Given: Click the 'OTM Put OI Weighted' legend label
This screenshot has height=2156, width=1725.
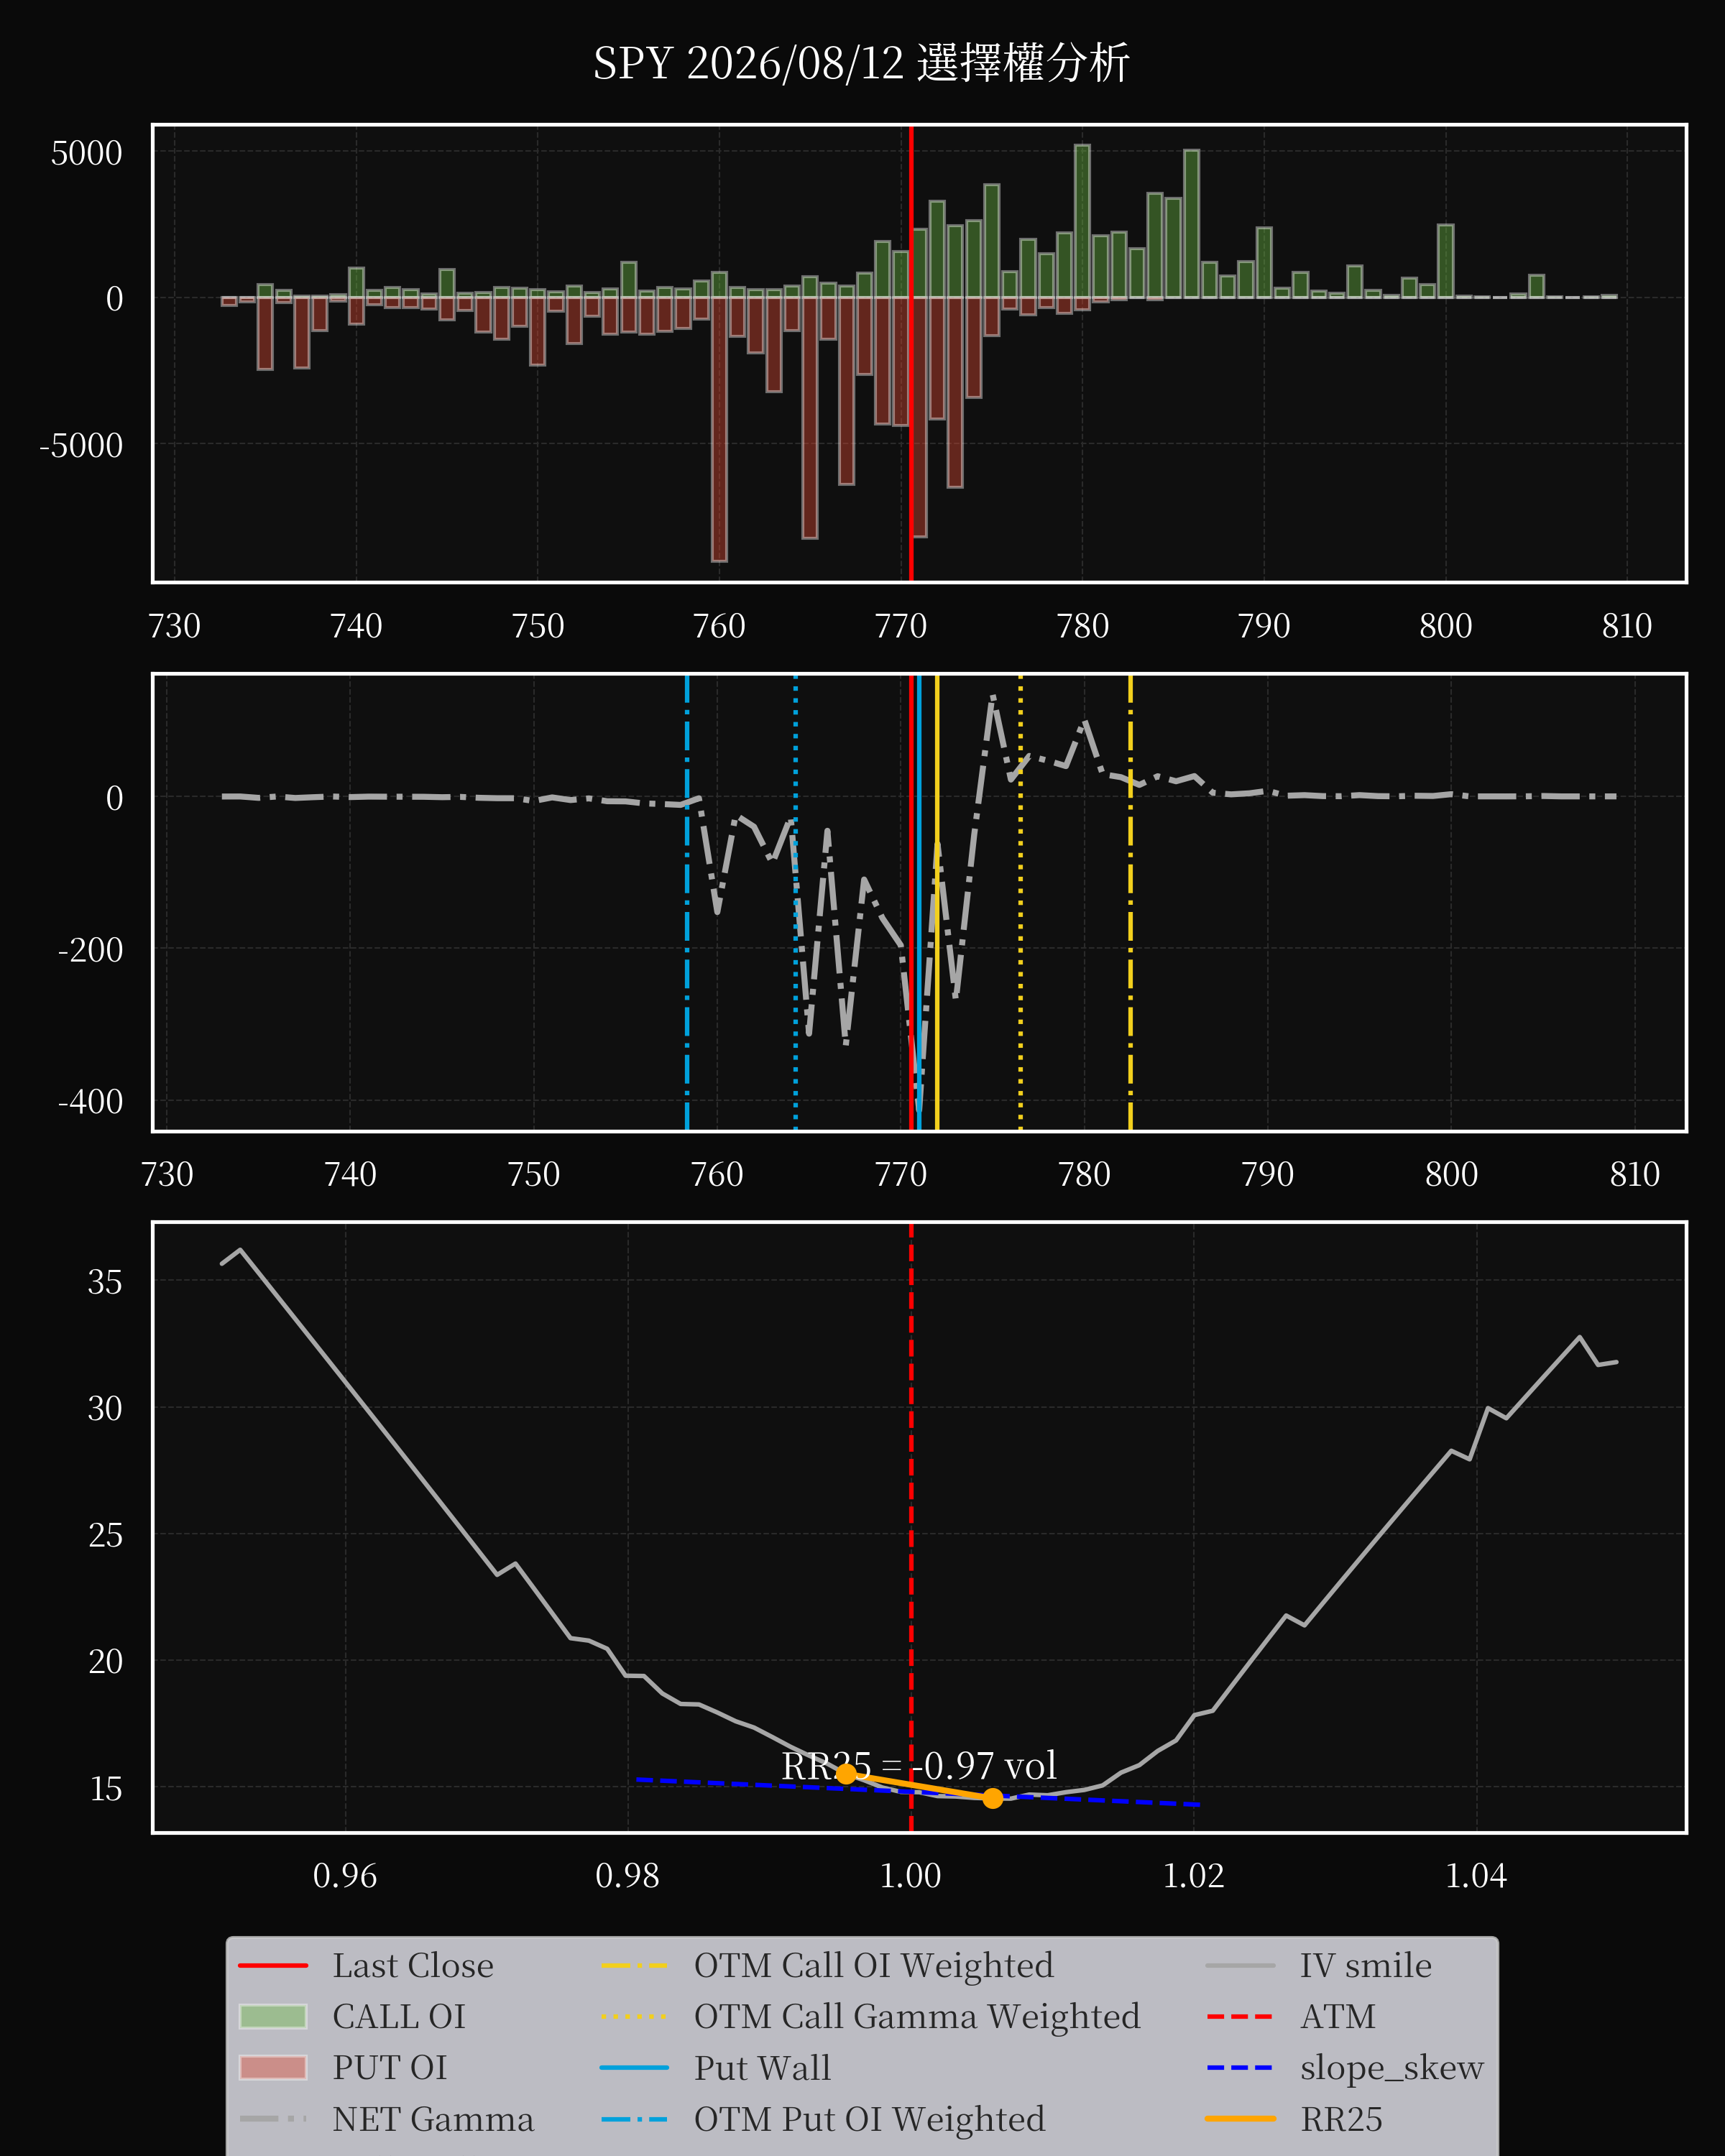Looking at the screenshot, I should (x=870, y=2119).
